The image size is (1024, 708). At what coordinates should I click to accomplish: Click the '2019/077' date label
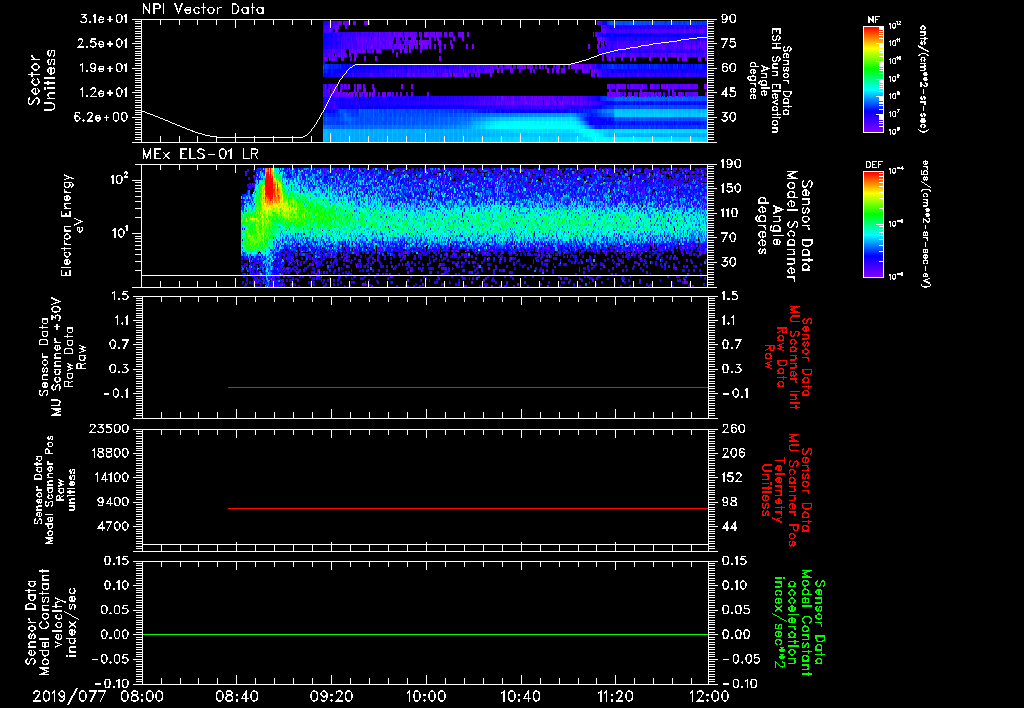coord(69,696)
